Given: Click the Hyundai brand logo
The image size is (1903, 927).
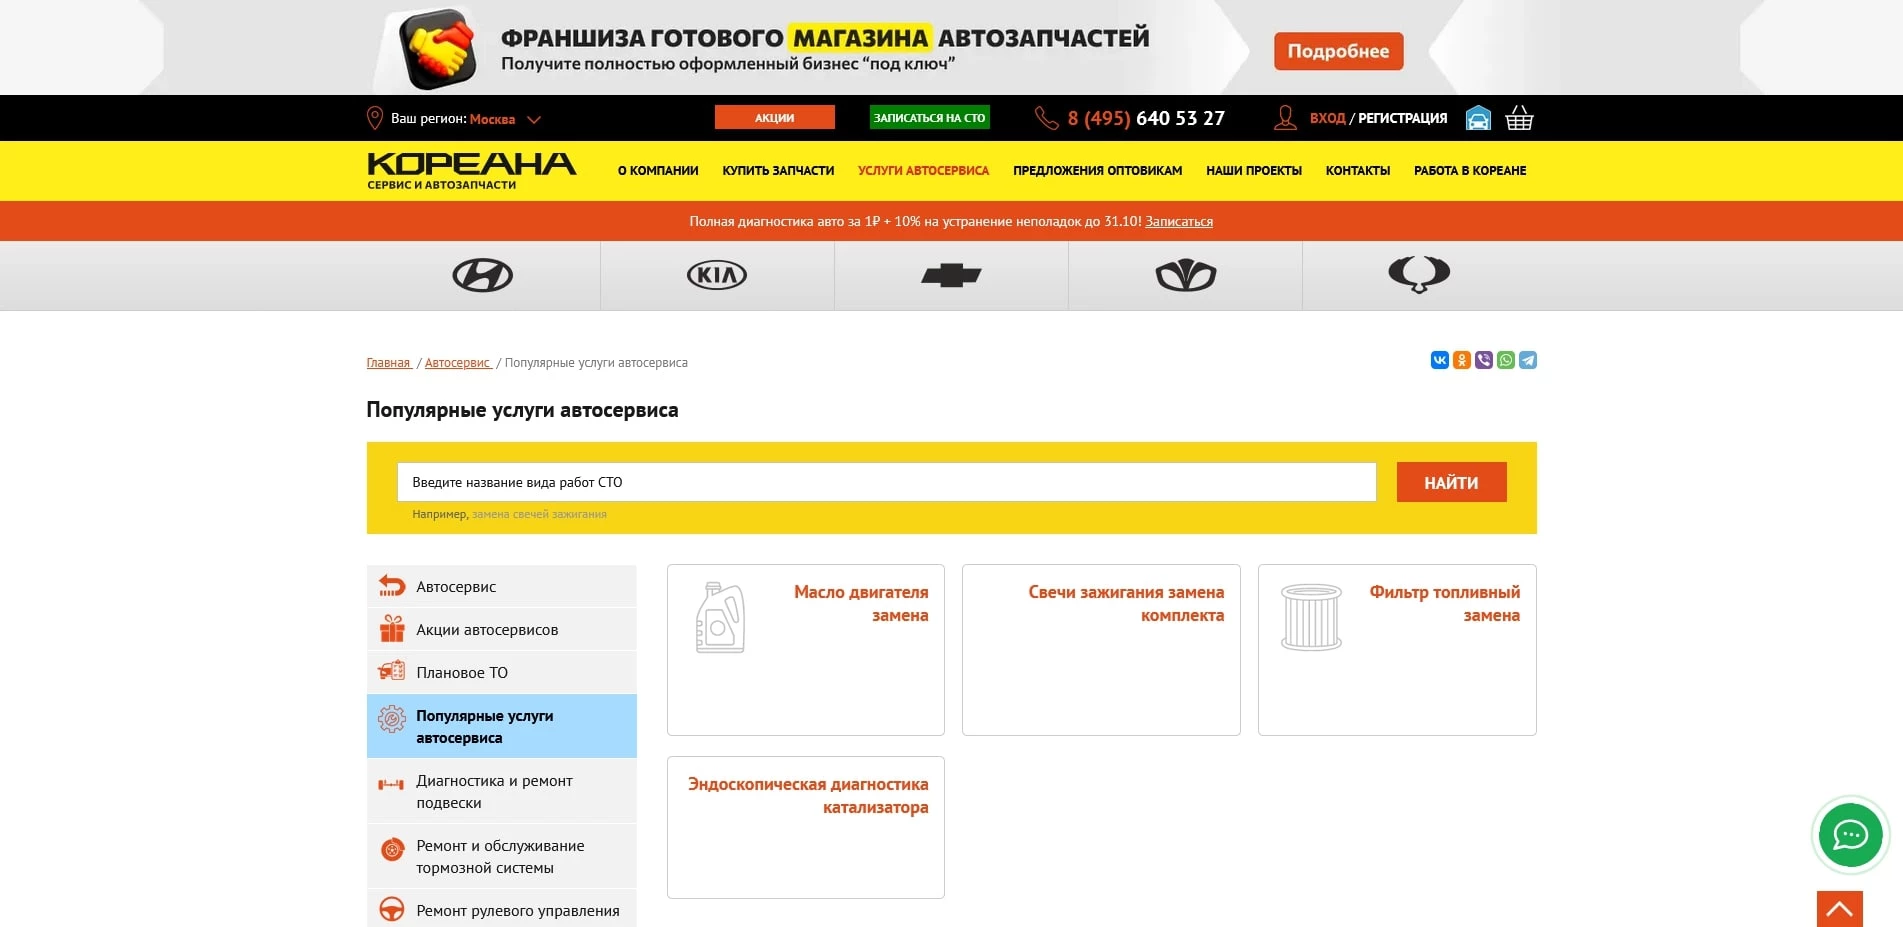Looking at the screenshot, I should [x=483, y=275].
